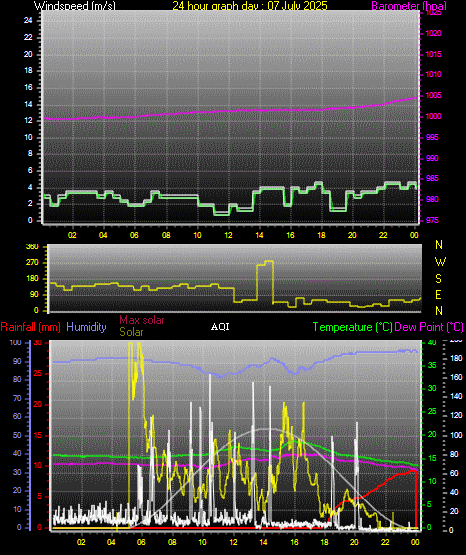Click the 'AQI' legend label
This screenshot has height=555, width=466.
coord(220,327)
